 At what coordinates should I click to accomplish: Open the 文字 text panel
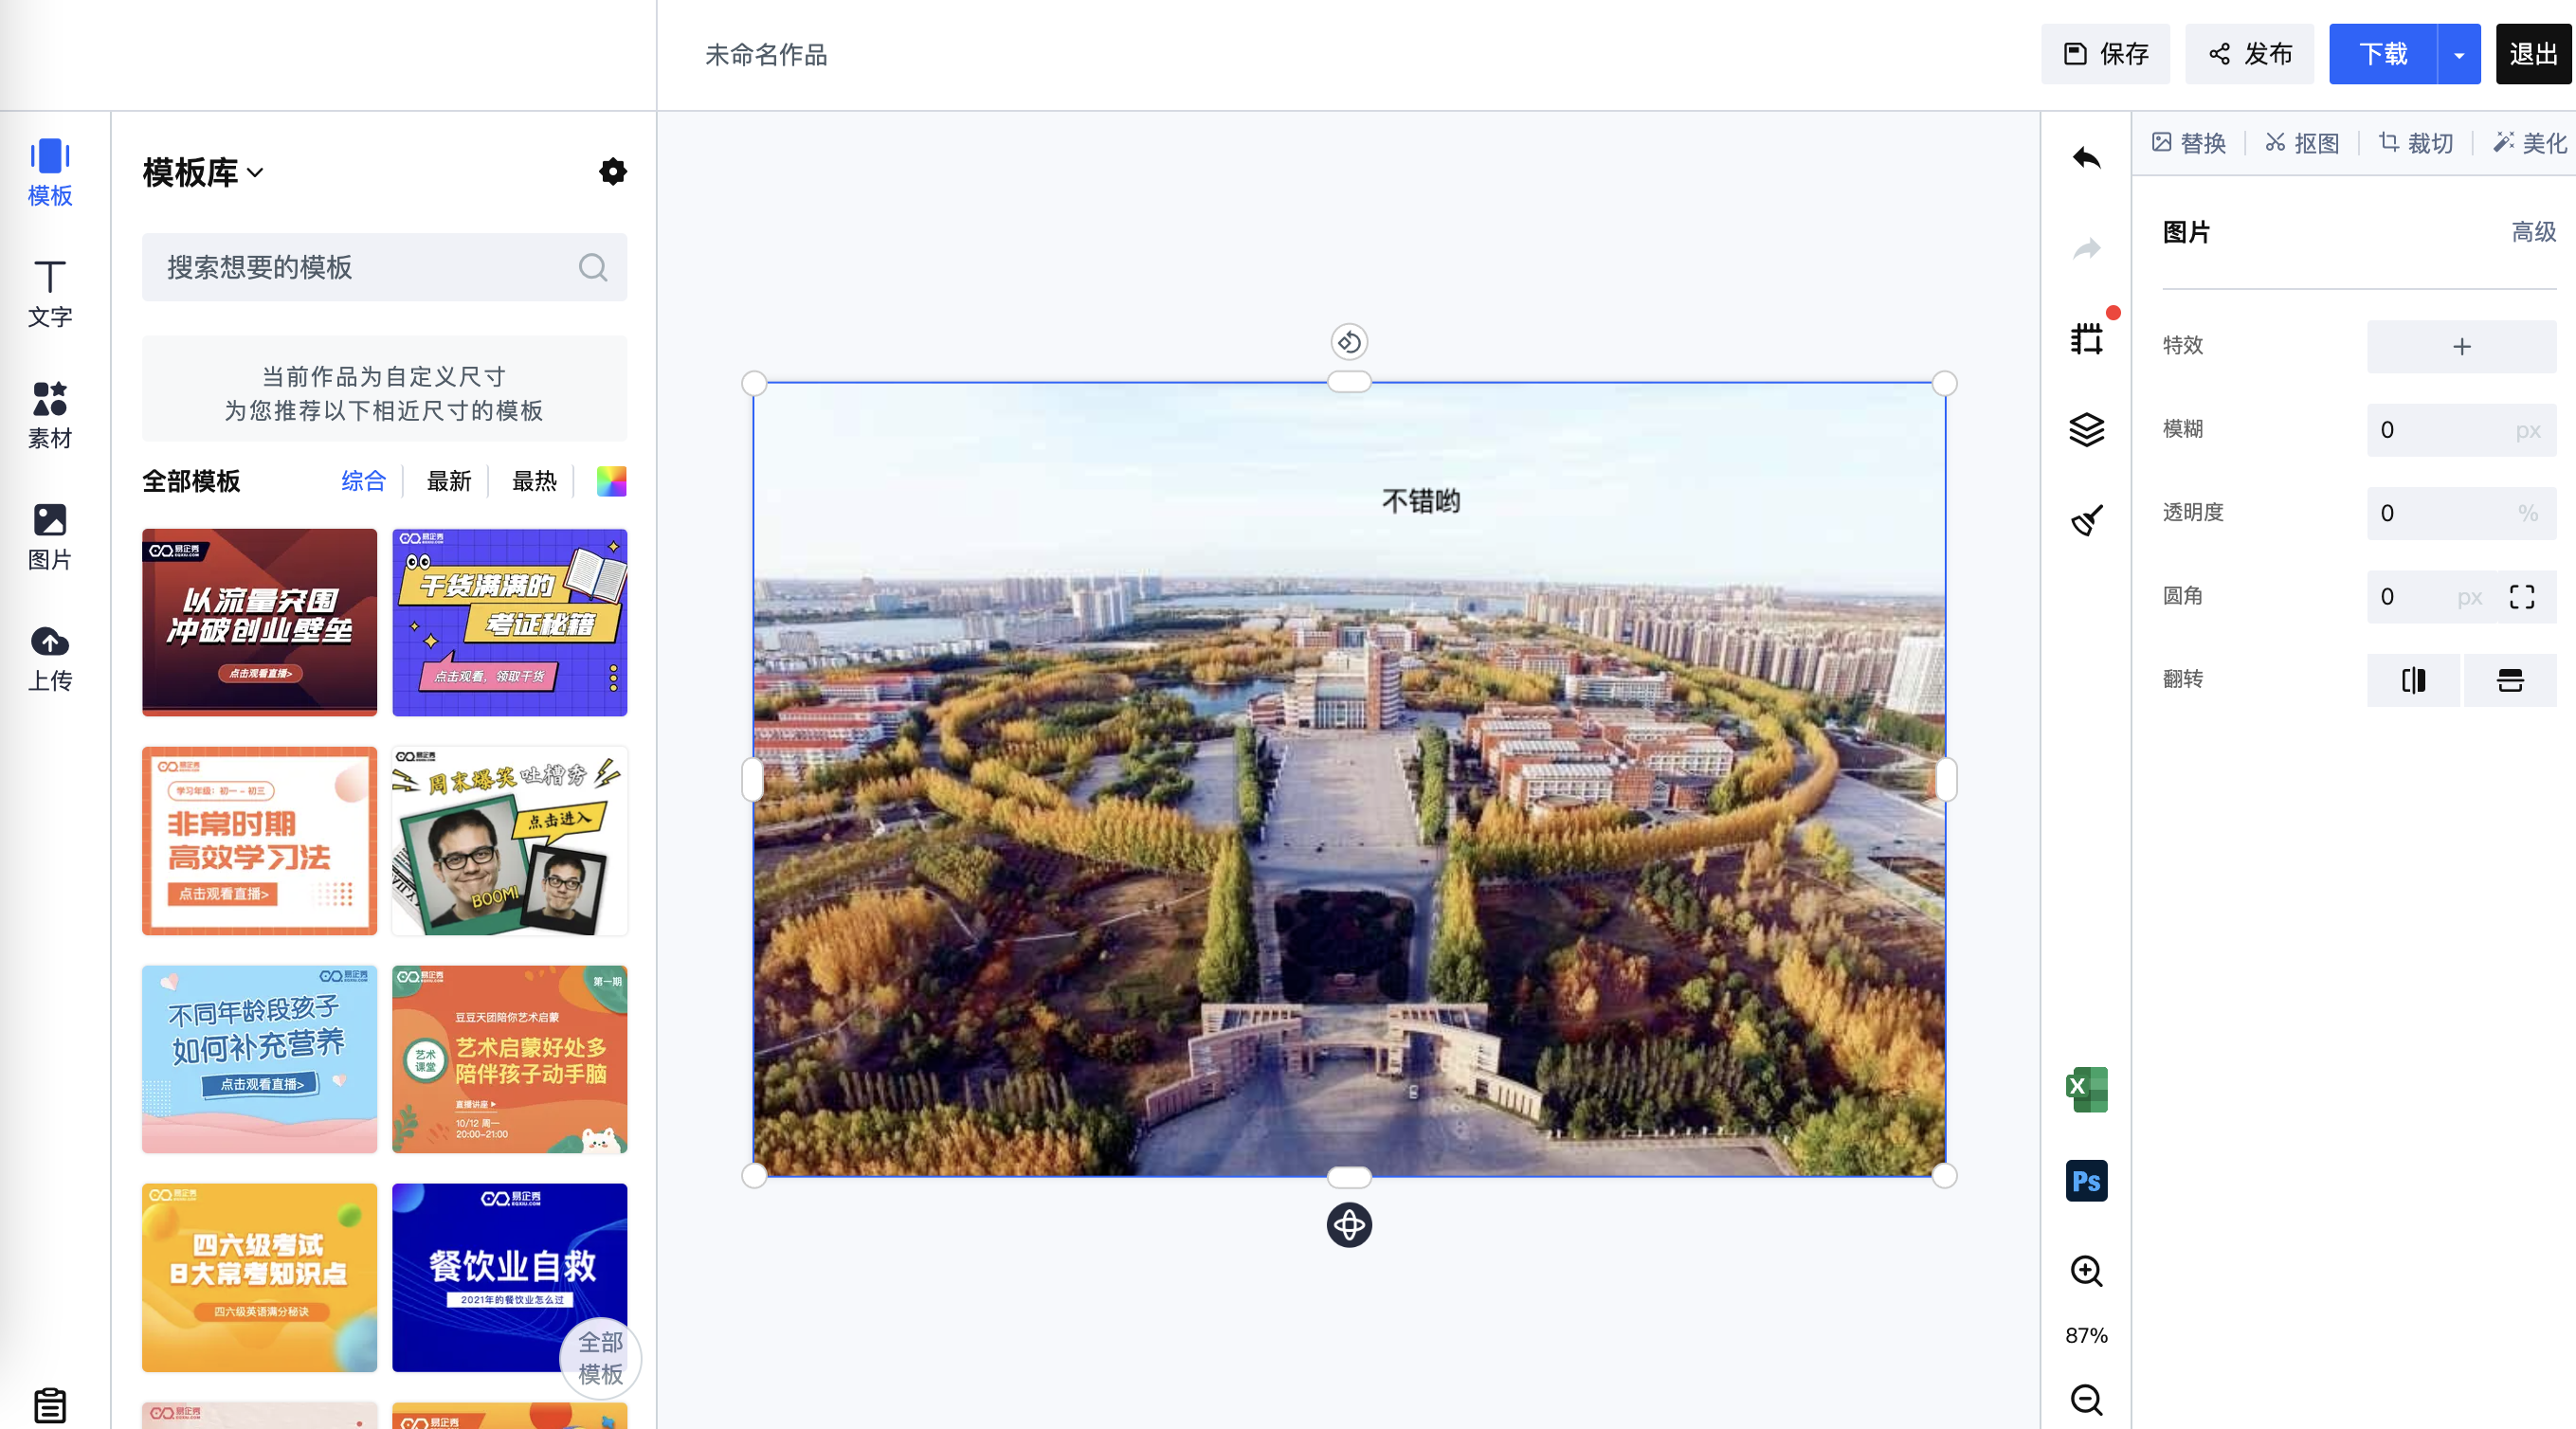click(50, 294)
